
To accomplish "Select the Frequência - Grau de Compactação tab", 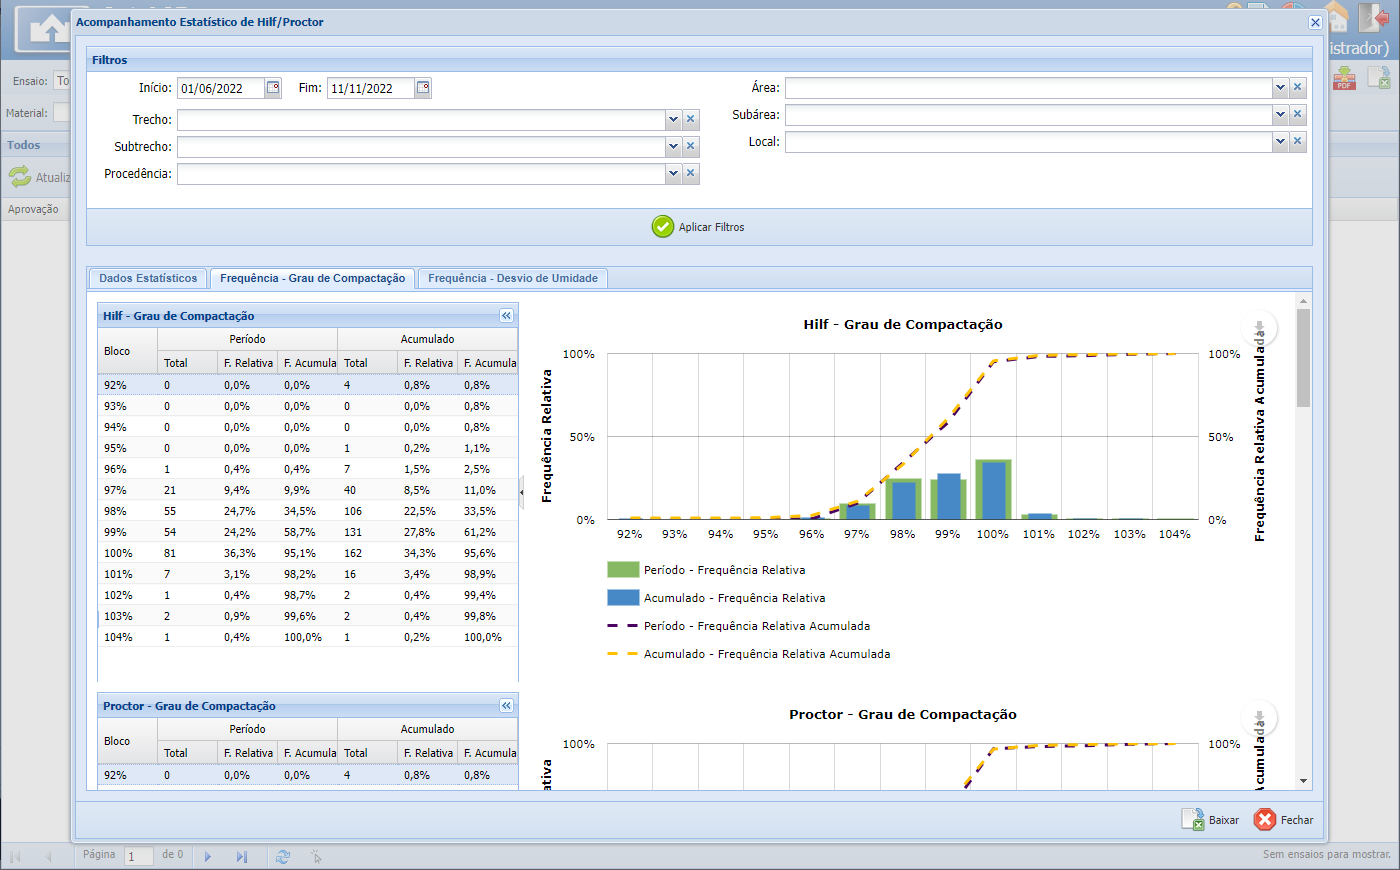I will click(313, 278).
